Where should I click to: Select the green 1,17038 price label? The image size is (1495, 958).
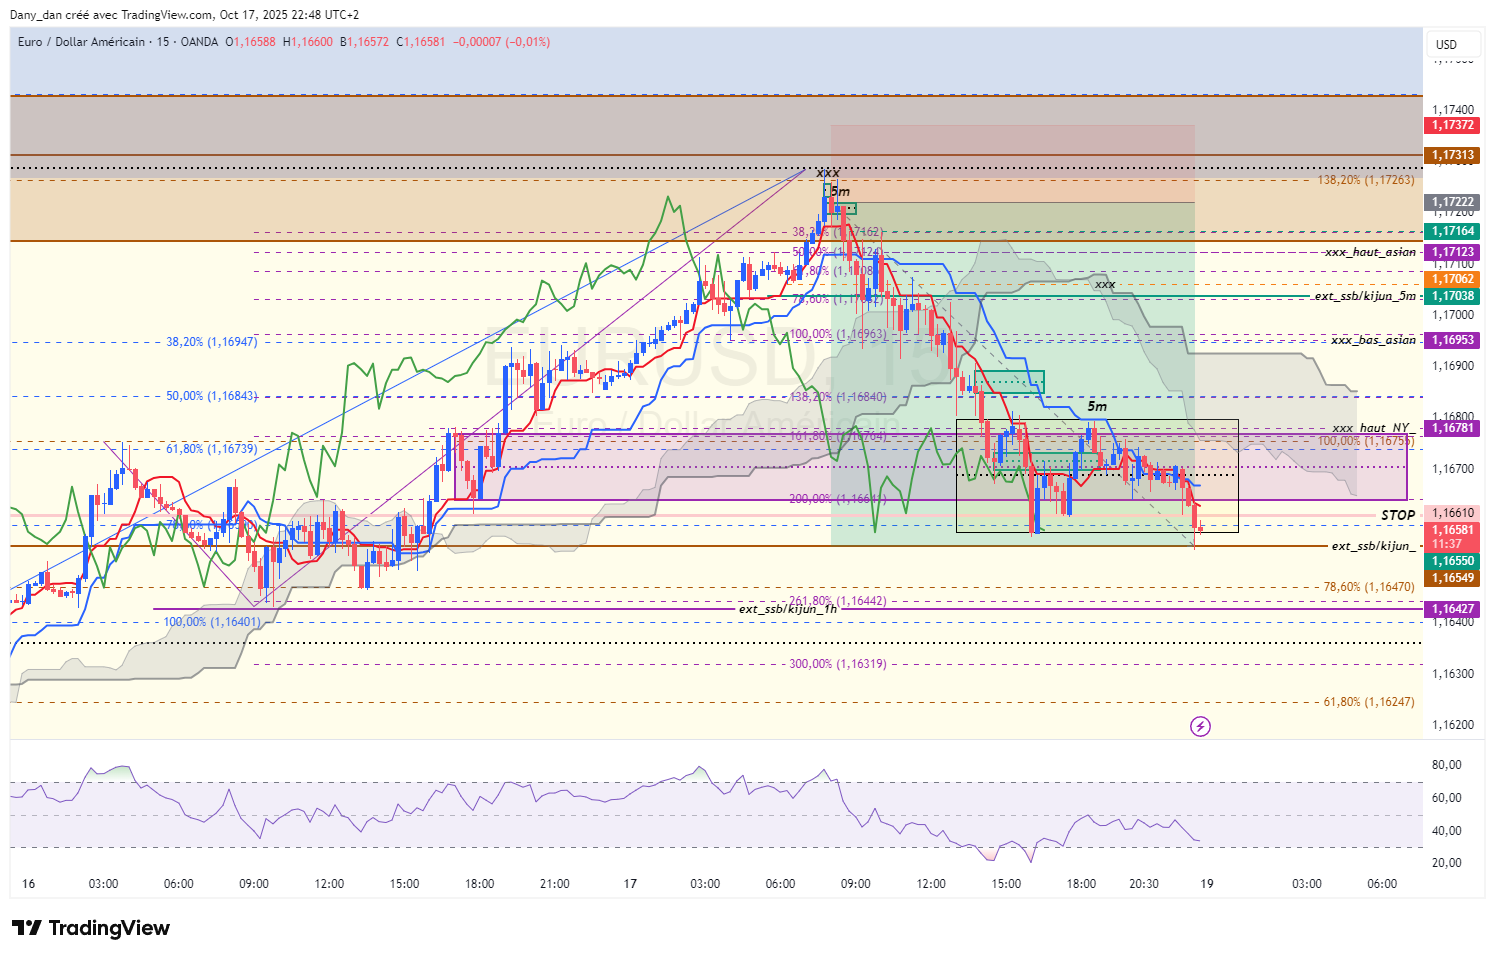point(1452,296)
